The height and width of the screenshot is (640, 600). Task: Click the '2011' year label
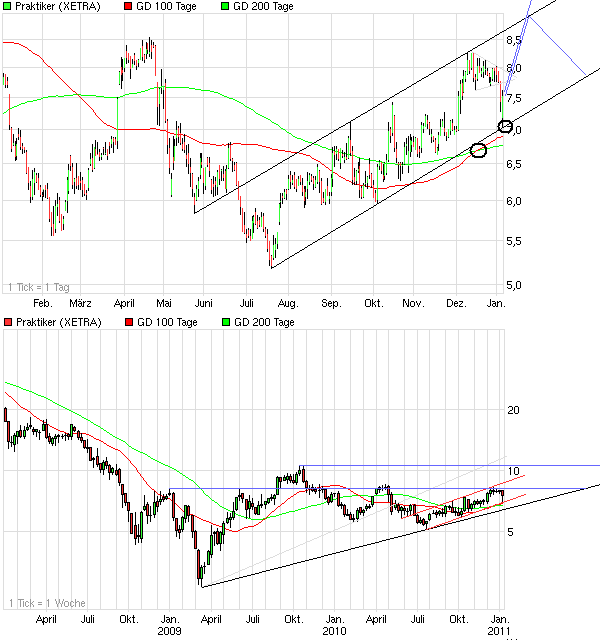click(499, 631)
